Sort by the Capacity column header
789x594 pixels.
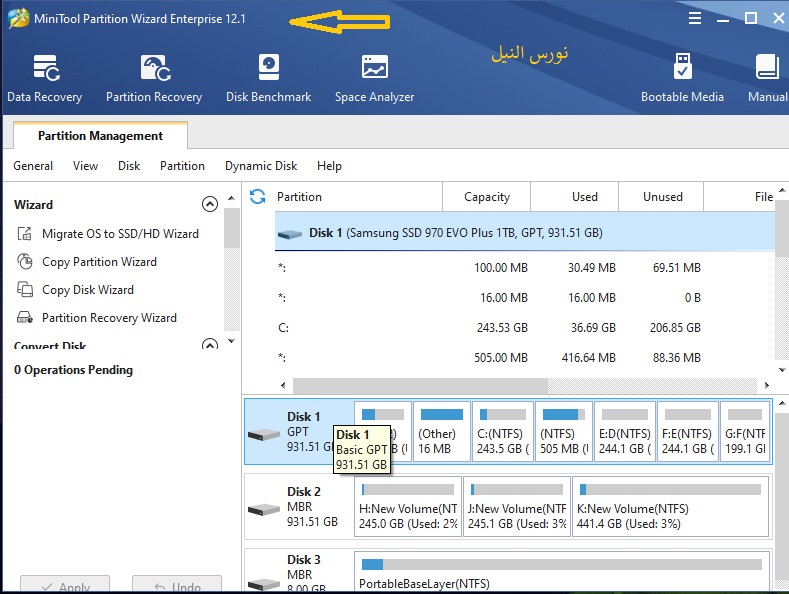tap(487, 197)
